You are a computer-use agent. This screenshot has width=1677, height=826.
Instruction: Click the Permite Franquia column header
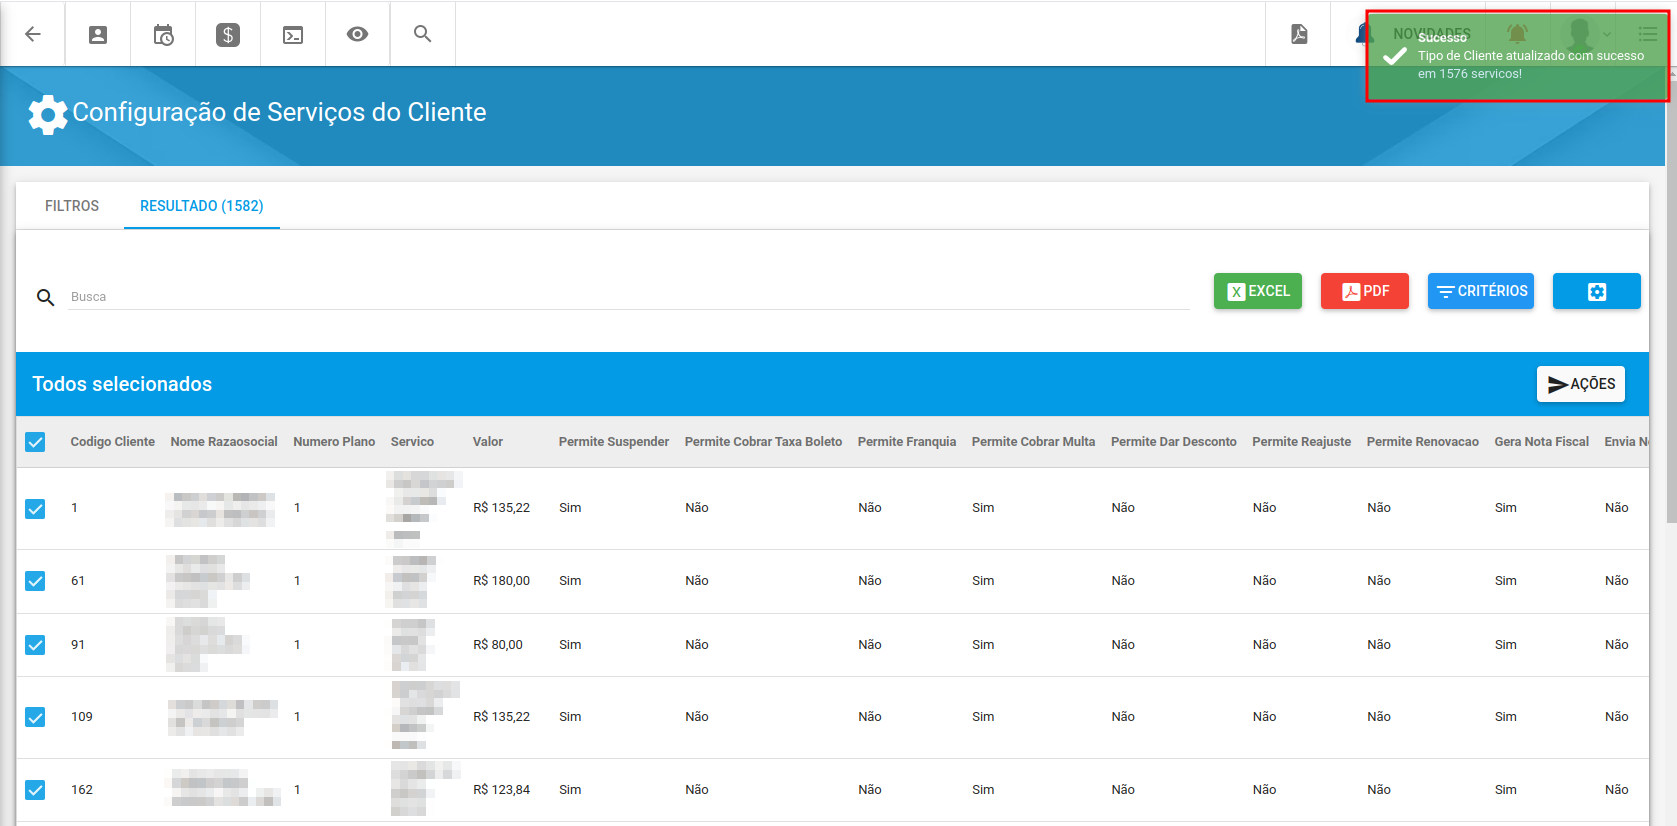907,442
